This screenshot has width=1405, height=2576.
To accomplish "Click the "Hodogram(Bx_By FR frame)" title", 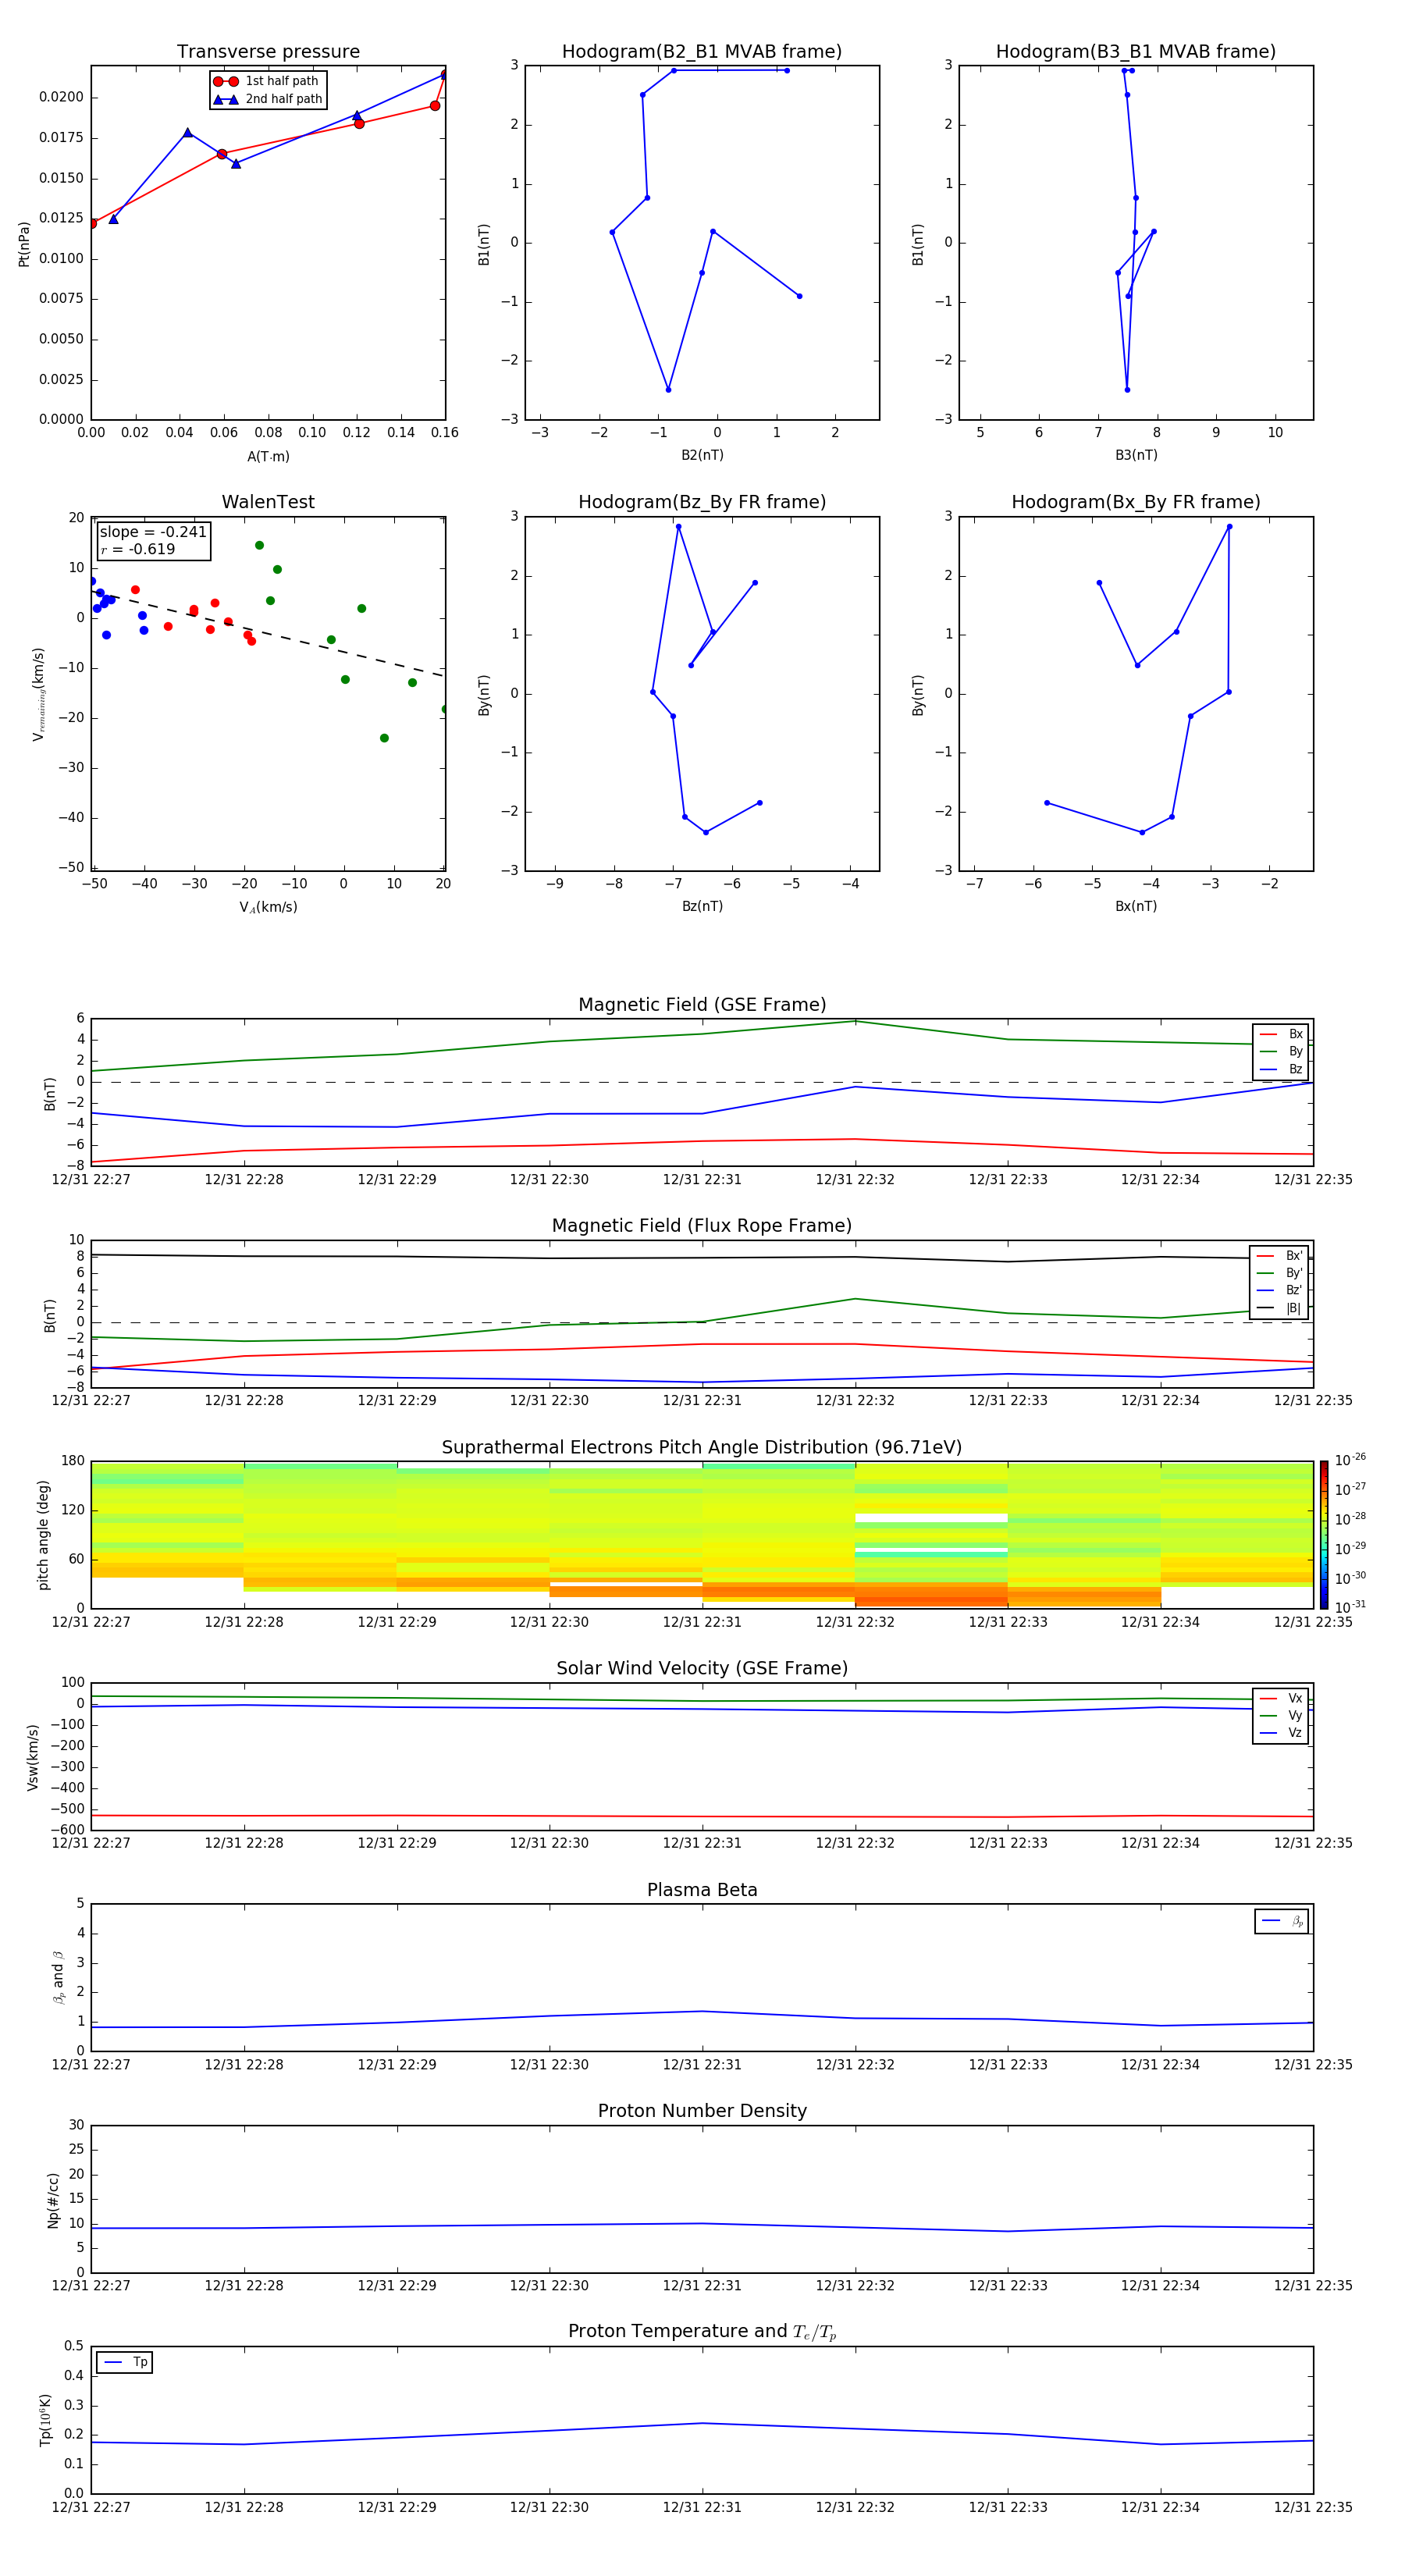I will tap(1136, 502).
